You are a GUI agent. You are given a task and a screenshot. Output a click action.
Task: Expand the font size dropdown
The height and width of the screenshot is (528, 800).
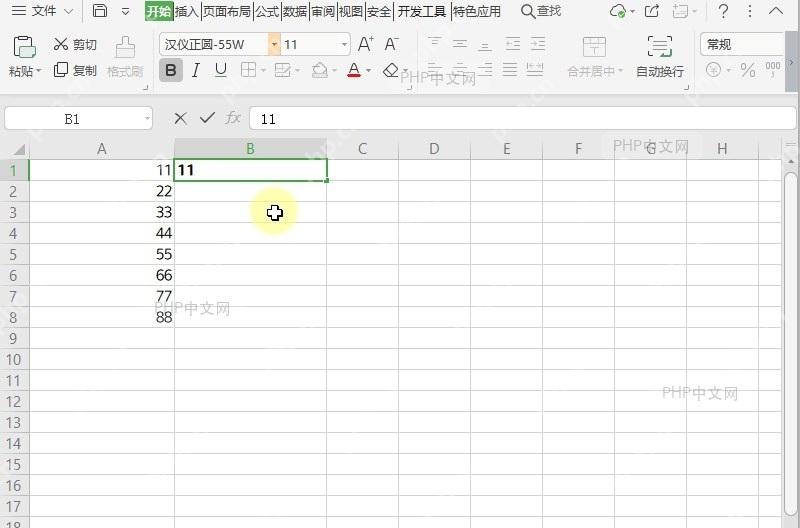344,44
